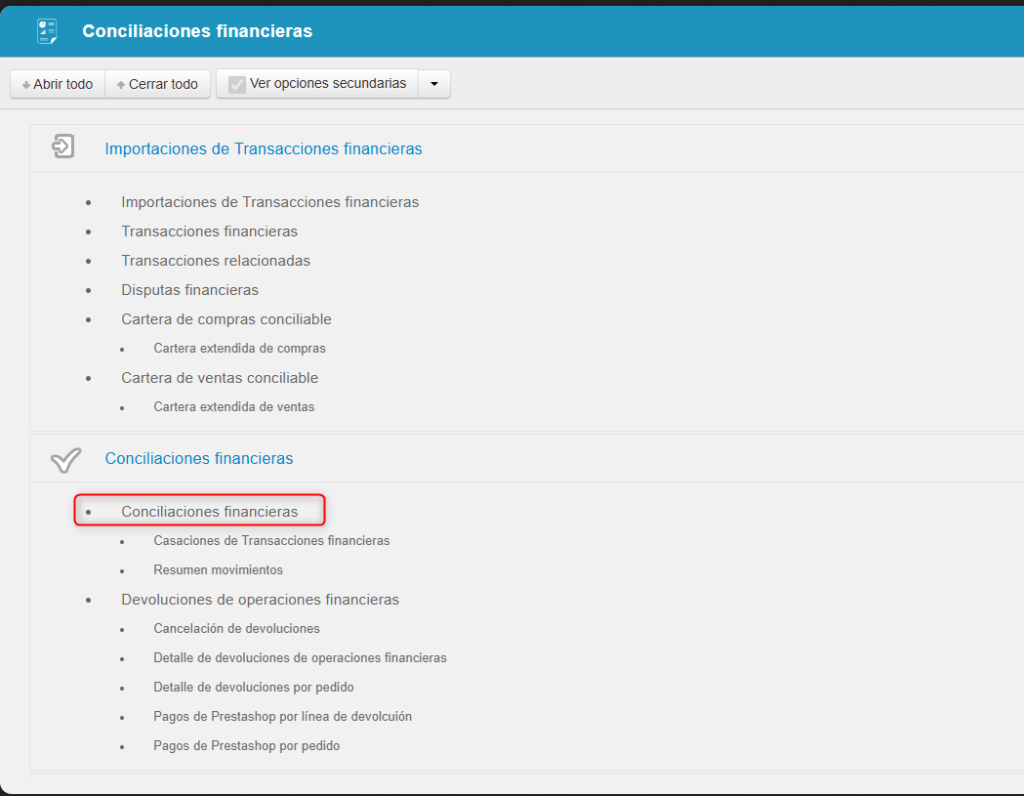
Task: Open Importaciones de Transacciones financieras list item
Action: click(270, 202)
